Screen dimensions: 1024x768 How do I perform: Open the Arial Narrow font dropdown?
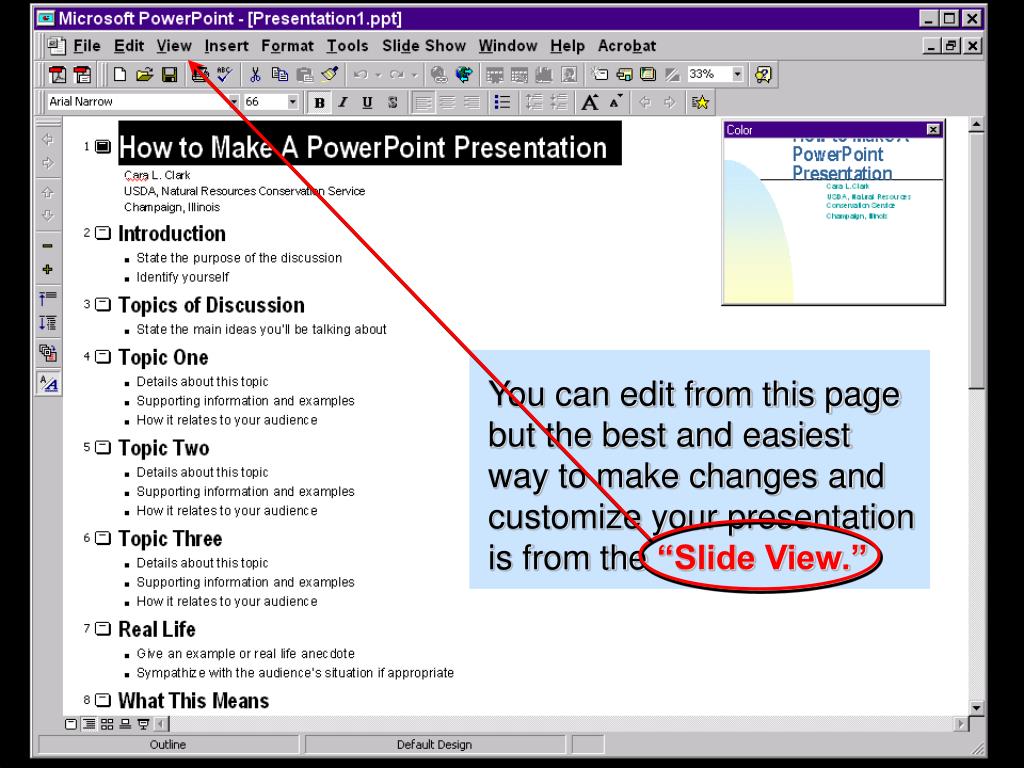233,102
